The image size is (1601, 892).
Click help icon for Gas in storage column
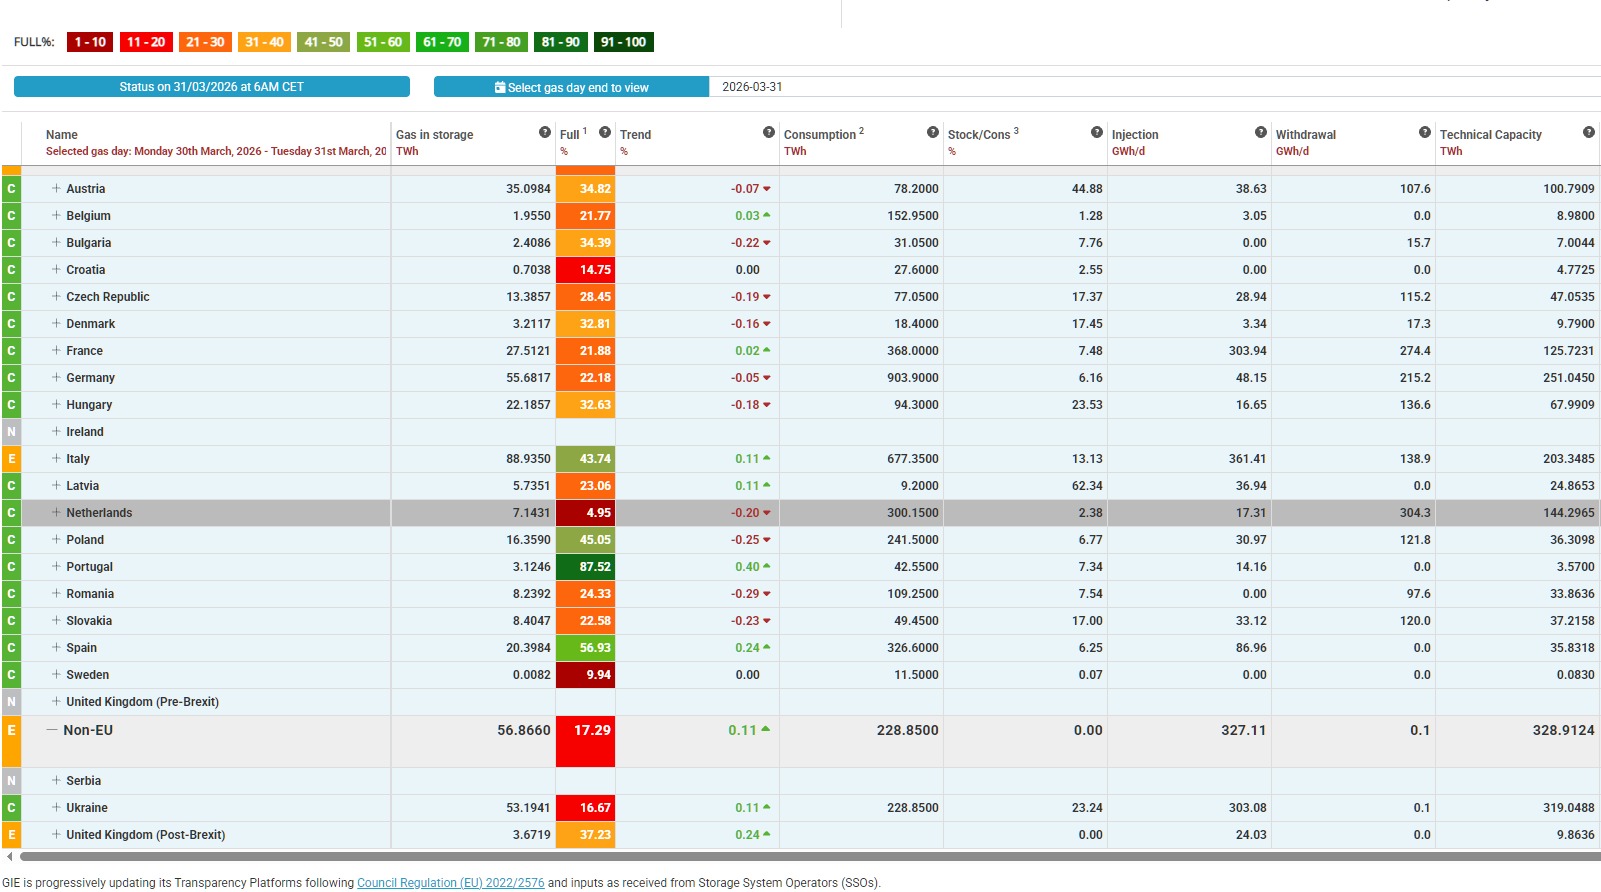pyautogui.click(x=545, y=132)
